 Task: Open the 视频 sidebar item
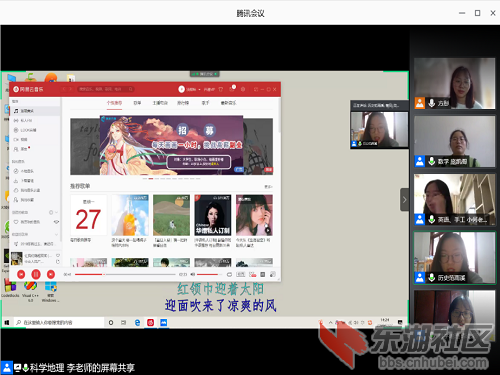coord(35,140)
